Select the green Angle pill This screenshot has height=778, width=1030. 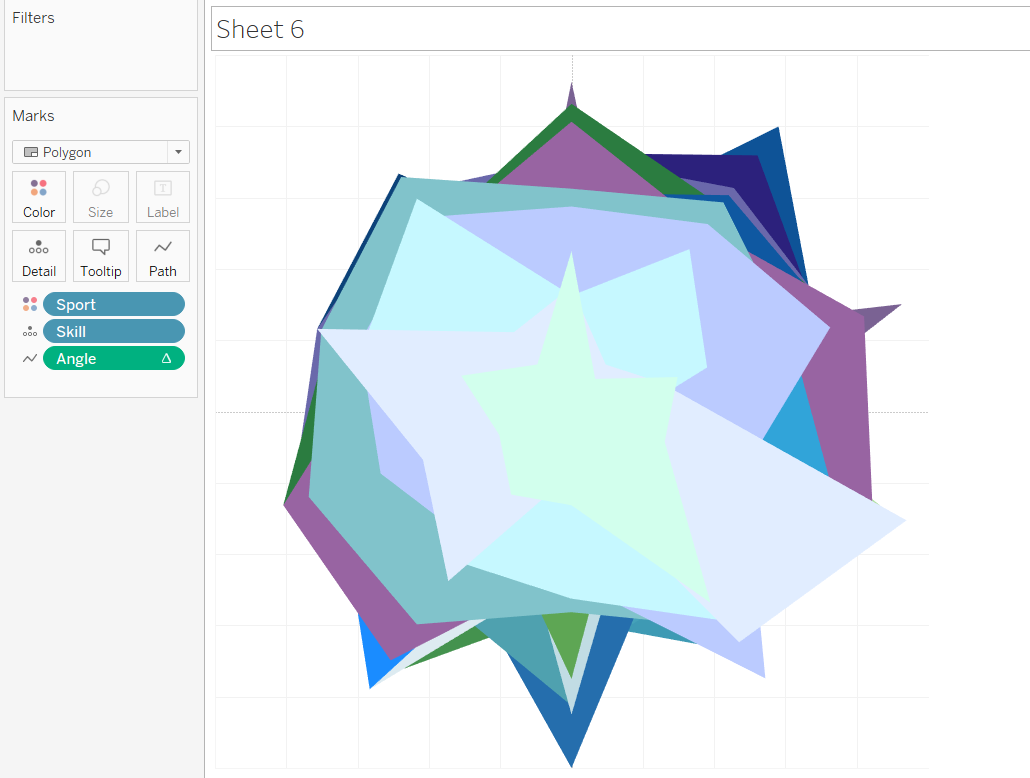[114, 358]
